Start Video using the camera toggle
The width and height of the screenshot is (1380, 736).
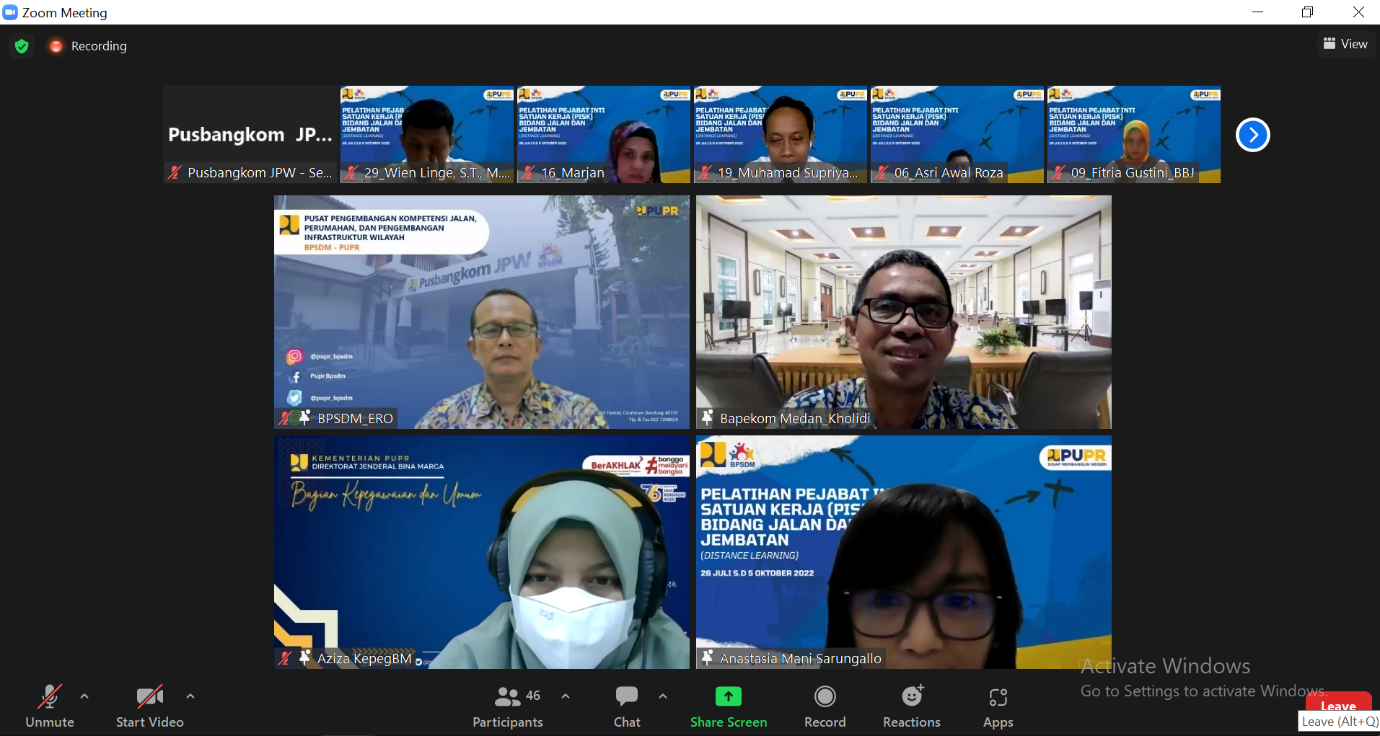click(x=150, y=705)
